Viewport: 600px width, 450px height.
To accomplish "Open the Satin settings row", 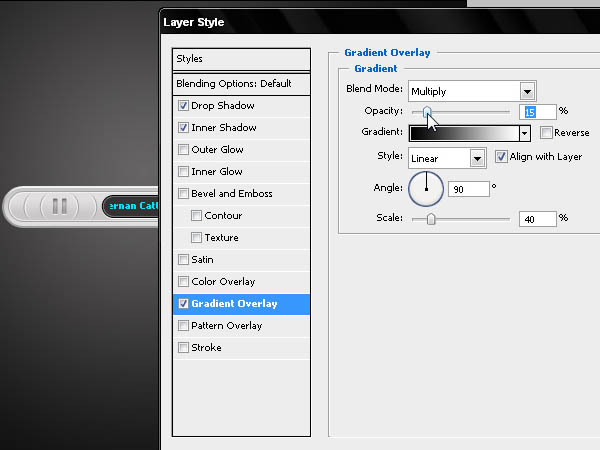I will pyautogui.click(x=241, y=259).
